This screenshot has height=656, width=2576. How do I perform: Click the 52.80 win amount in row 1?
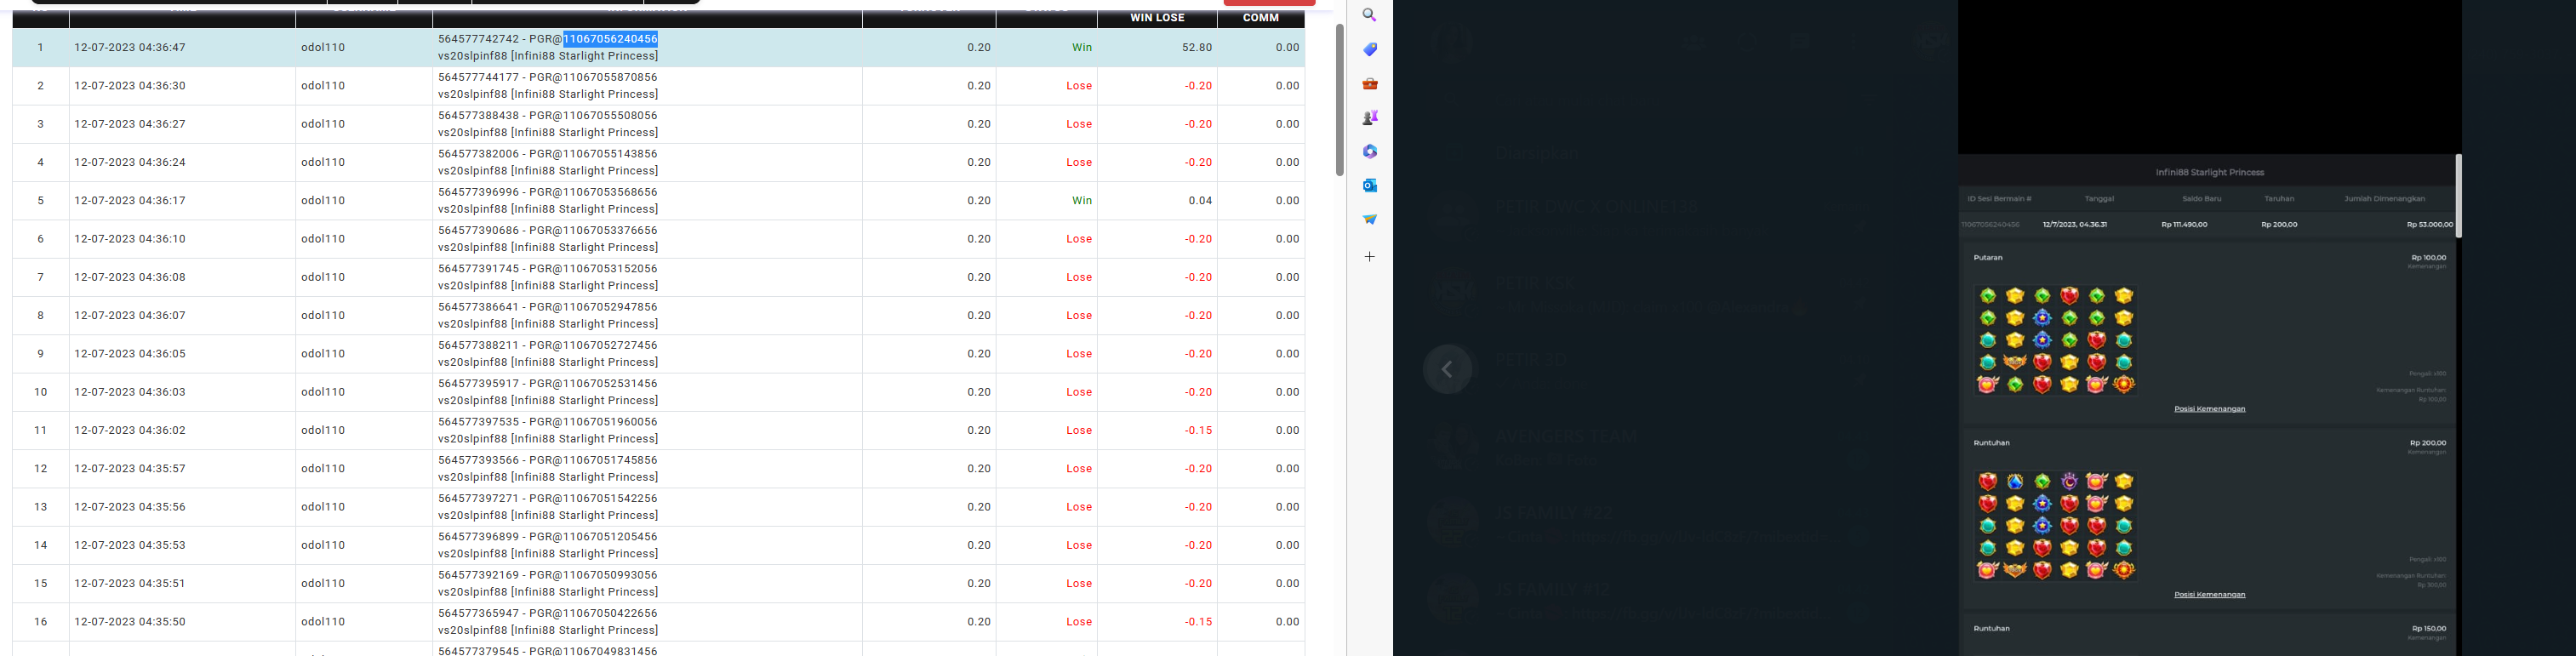pyautogui.click(x=1197, y=47)
